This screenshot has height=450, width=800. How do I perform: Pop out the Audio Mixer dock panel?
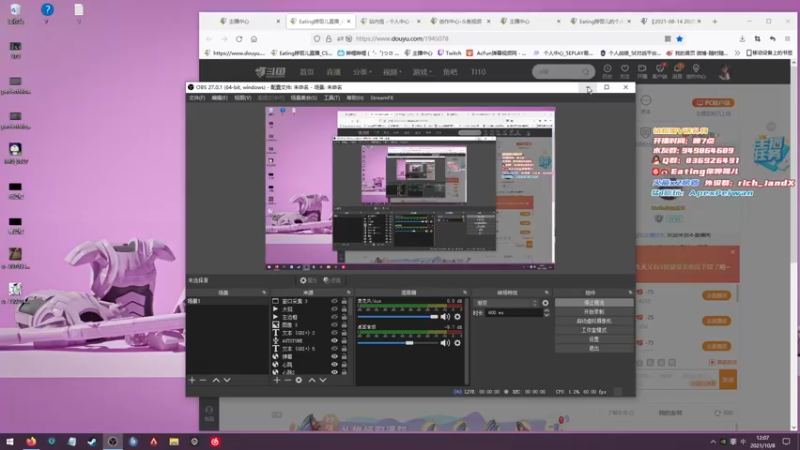pyautogui.click(x=465, y=292)
